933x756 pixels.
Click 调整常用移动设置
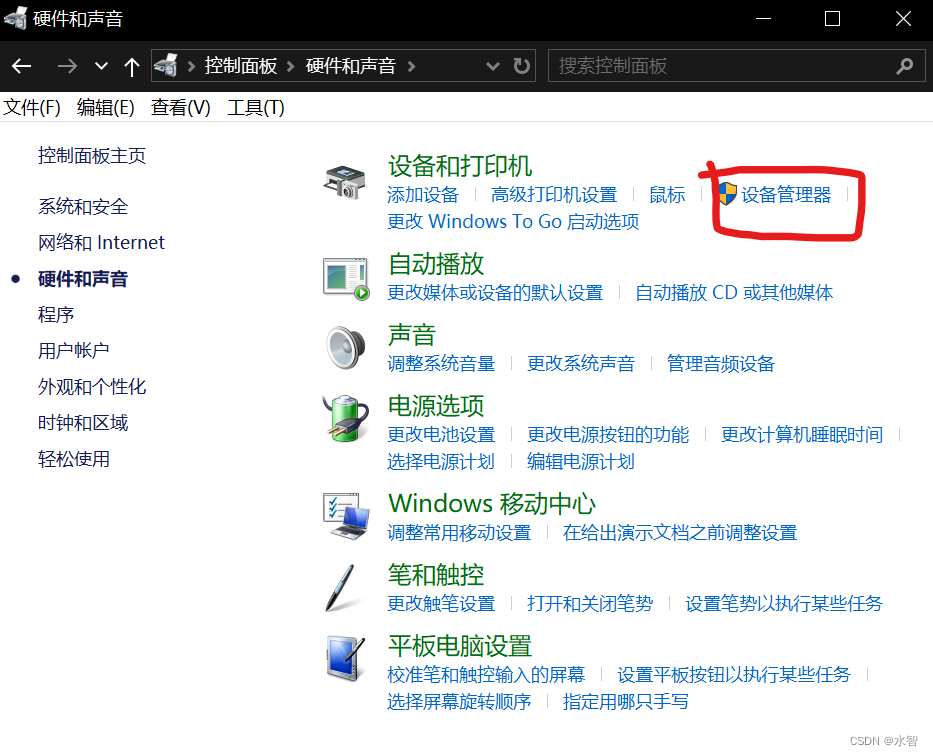(x=459, y=532)
